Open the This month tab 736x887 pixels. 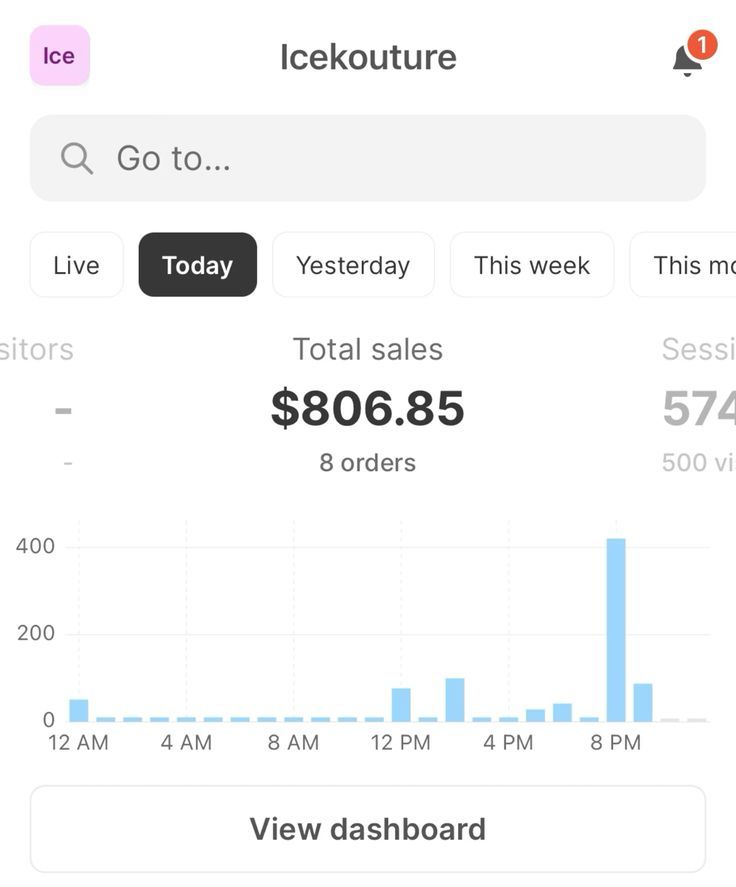pos(690,264)
